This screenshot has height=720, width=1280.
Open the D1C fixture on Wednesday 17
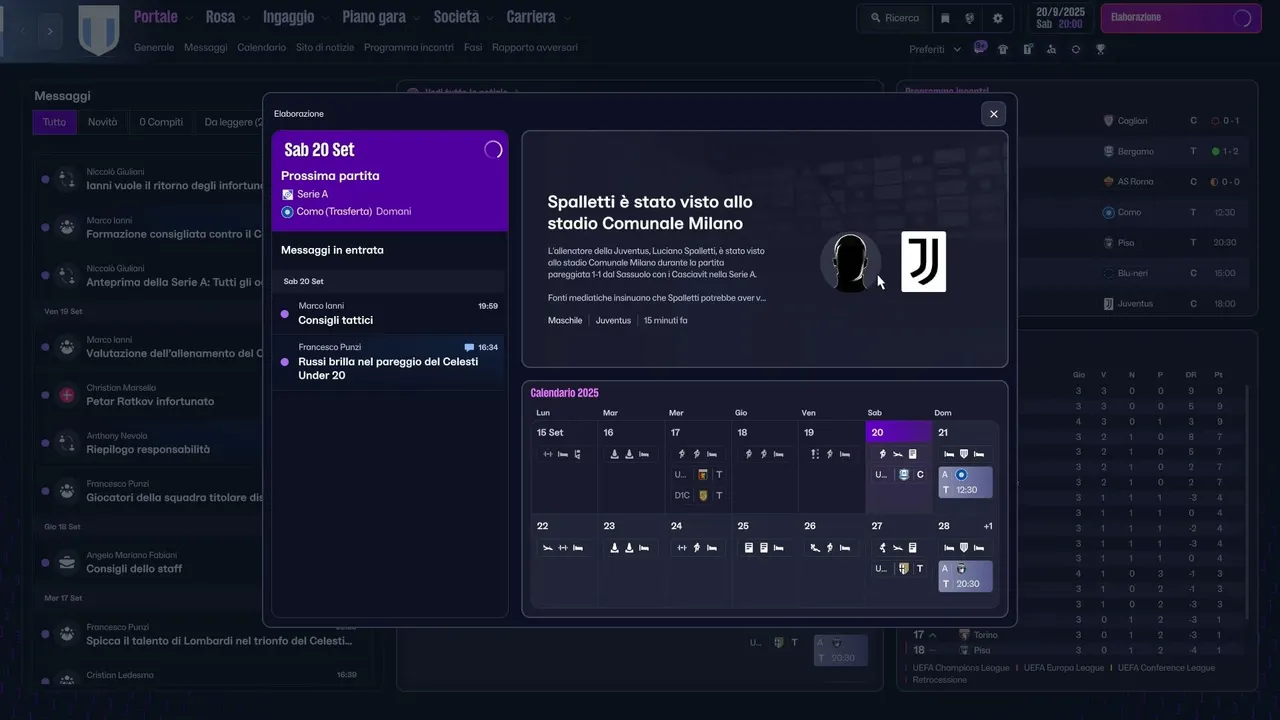click(698, 495)
